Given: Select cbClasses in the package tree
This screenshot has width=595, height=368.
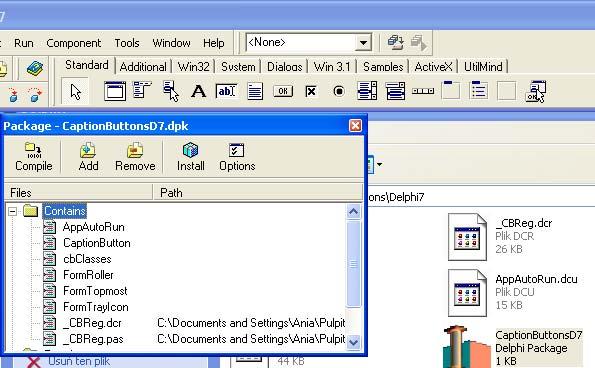Looking at the screenshot, I should coord(87,259).
